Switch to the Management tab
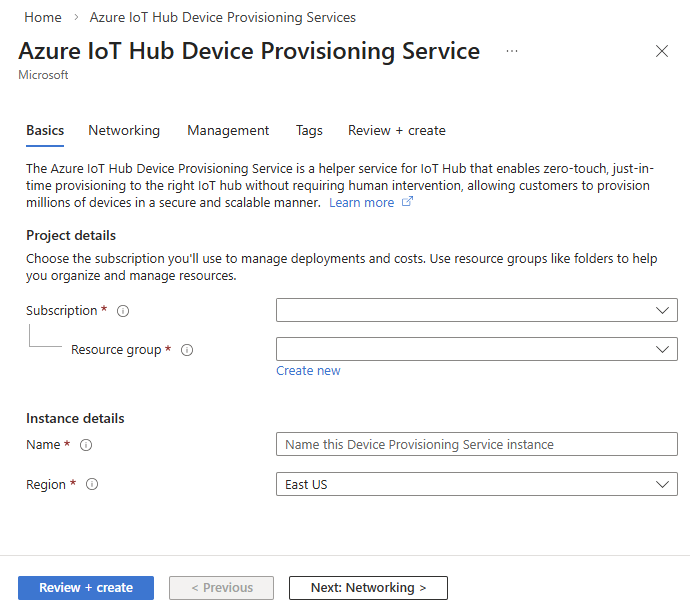Viewport: 690px width, 609px height. point(228,131)
